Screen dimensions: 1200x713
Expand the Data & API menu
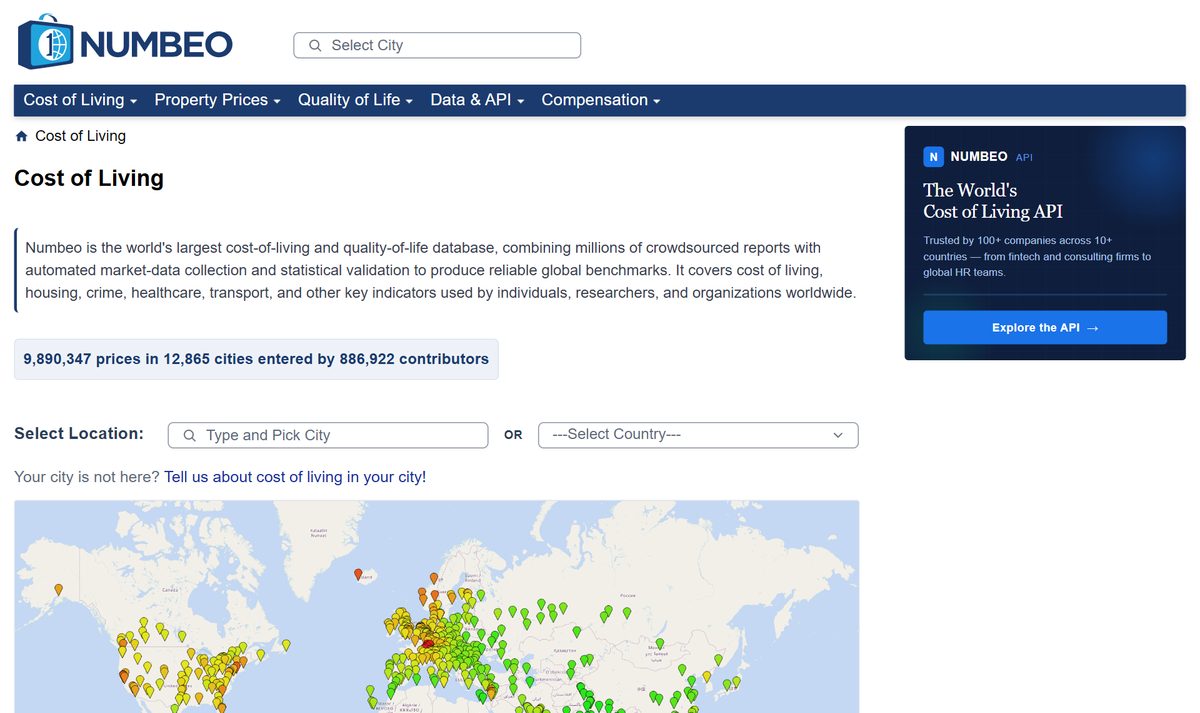[x=477, y=100]
